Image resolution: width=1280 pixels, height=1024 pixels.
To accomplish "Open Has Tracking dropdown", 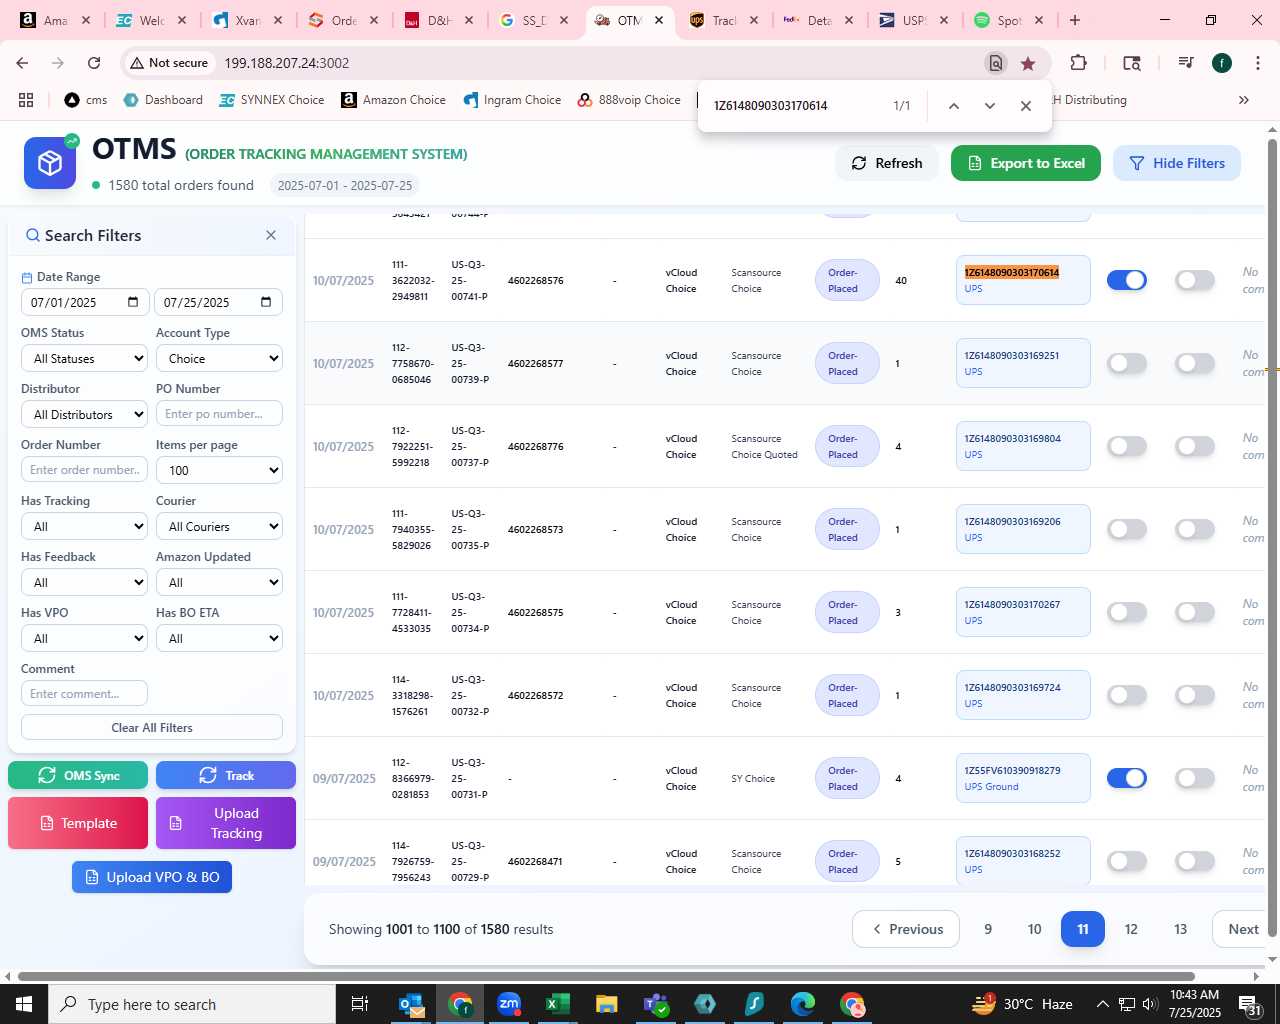I will point(84,526).
